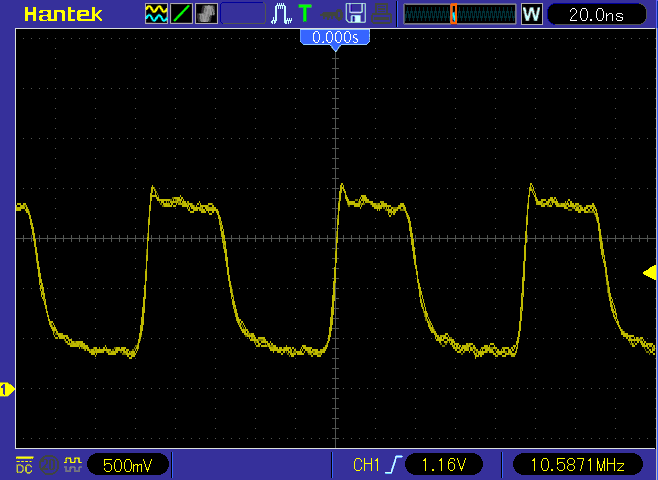
Task: Click the CH1 trigger source label
Action: pyautogui.click(x=366, y=465)
